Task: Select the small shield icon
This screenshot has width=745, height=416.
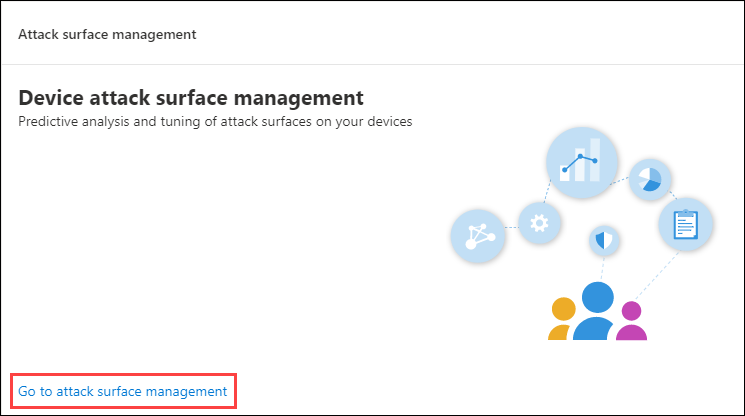Action: (604, 240)
